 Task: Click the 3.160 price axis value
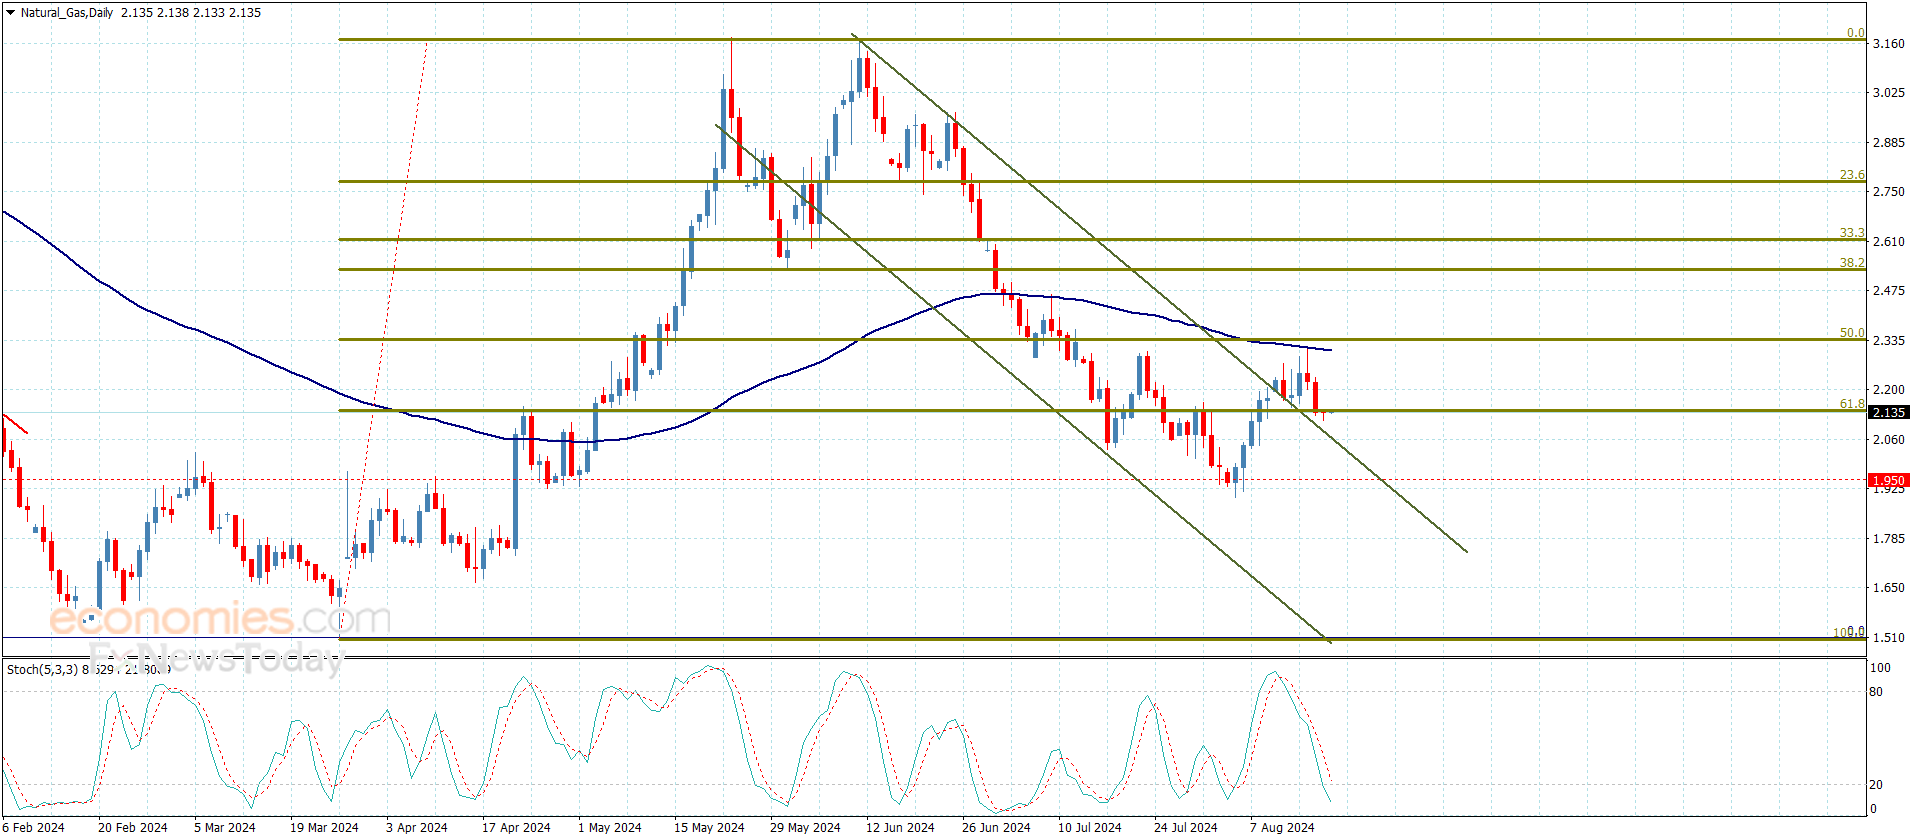[x=1888, y=44]
